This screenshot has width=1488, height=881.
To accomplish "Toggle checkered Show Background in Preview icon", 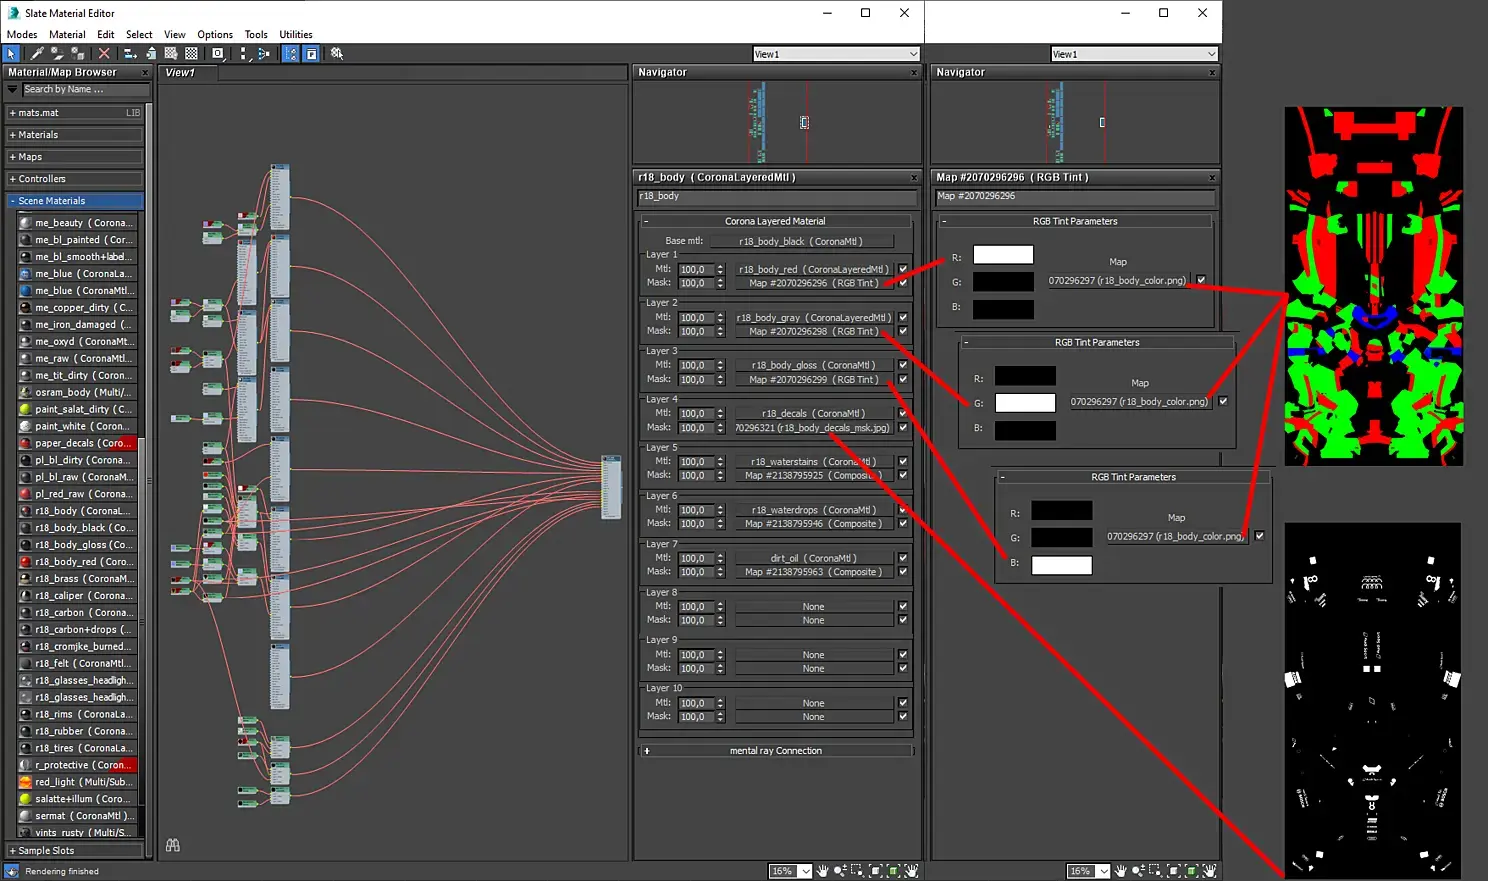I will pyautogui.click(x=191, y=54).
